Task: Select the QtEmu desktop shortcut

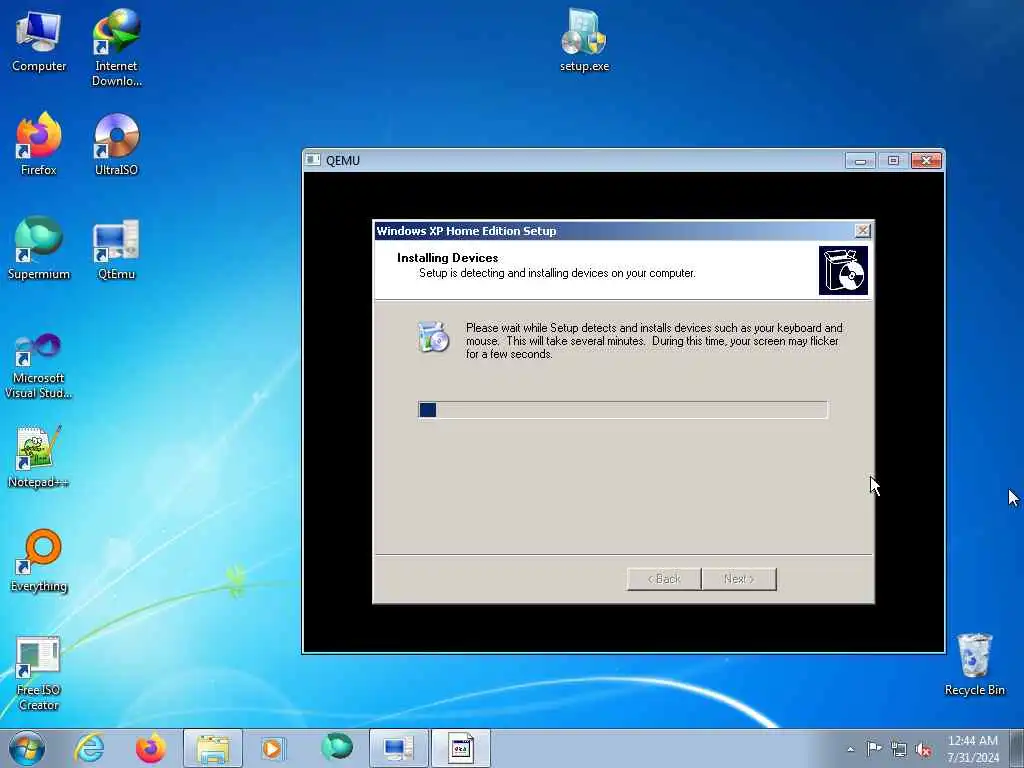Action: (116, 248)
